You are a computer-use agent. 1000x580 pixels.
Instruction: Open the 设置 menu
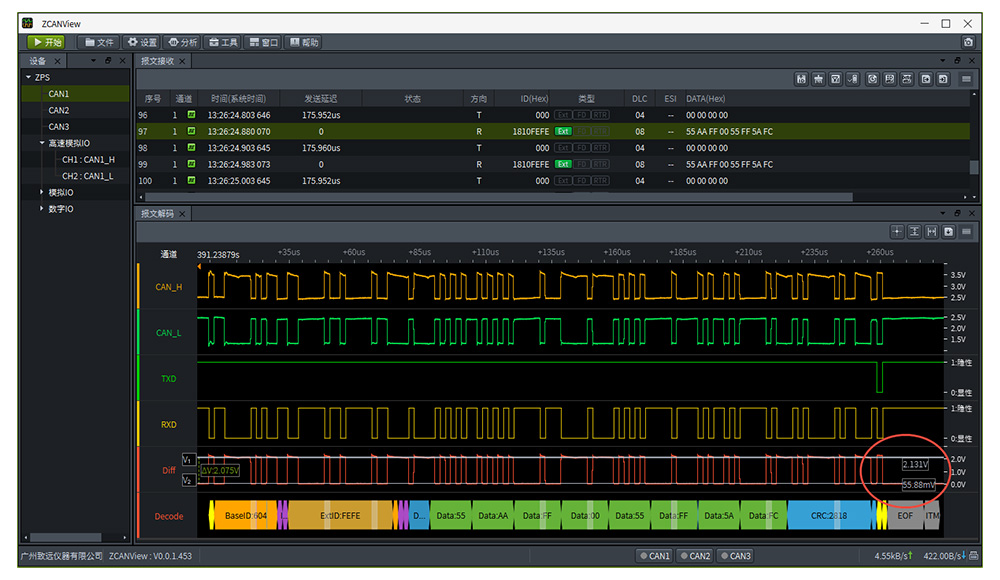point(142,42)
